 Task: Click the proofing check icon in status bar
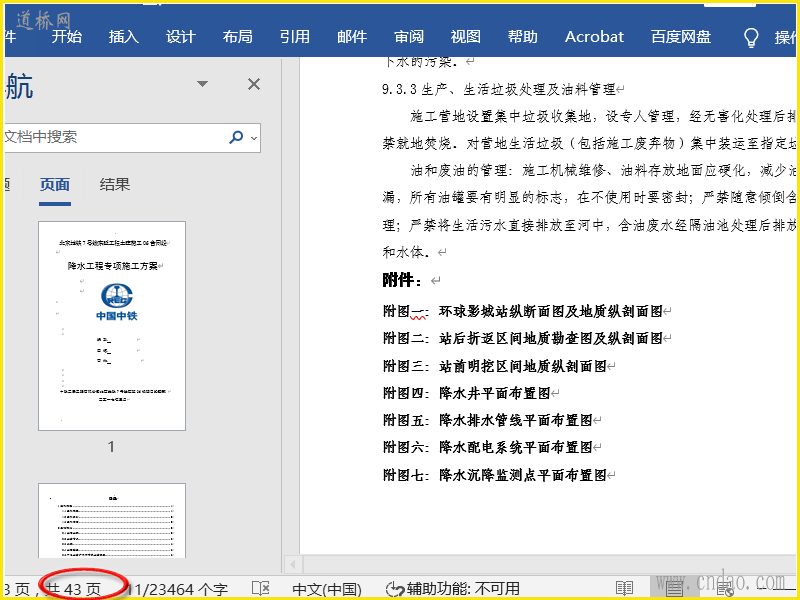pos(261,589)
